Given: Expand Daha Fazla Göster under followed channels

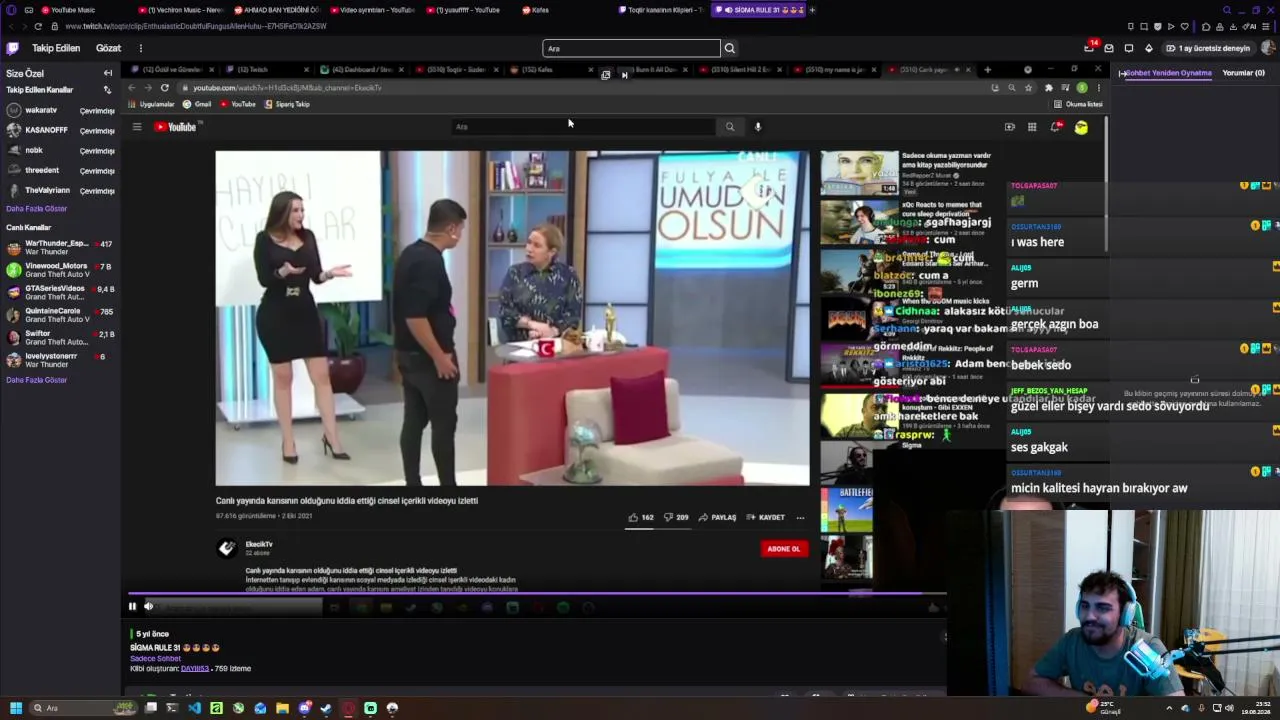Looking at the screenshot, I should [x=37, y=209].
